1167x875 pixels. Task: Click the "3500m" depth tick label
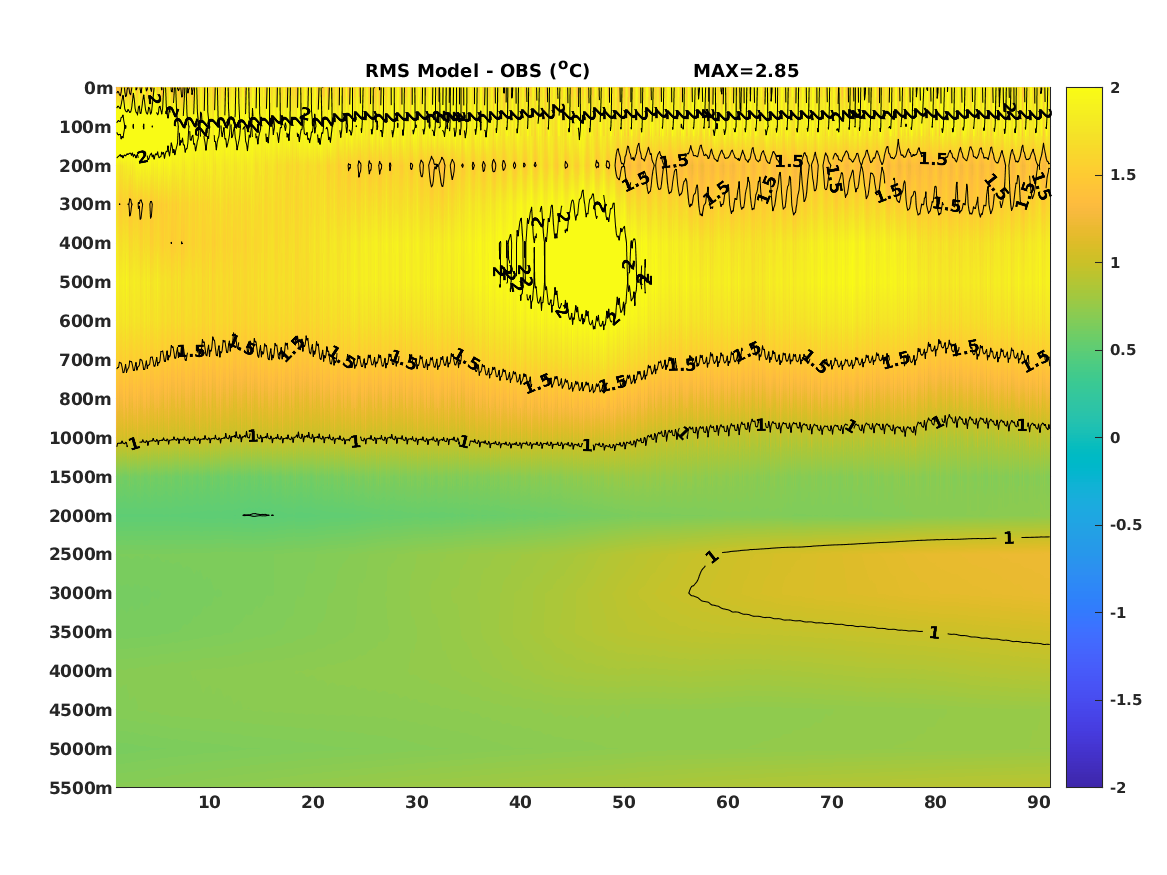click(x=81, y=632)
